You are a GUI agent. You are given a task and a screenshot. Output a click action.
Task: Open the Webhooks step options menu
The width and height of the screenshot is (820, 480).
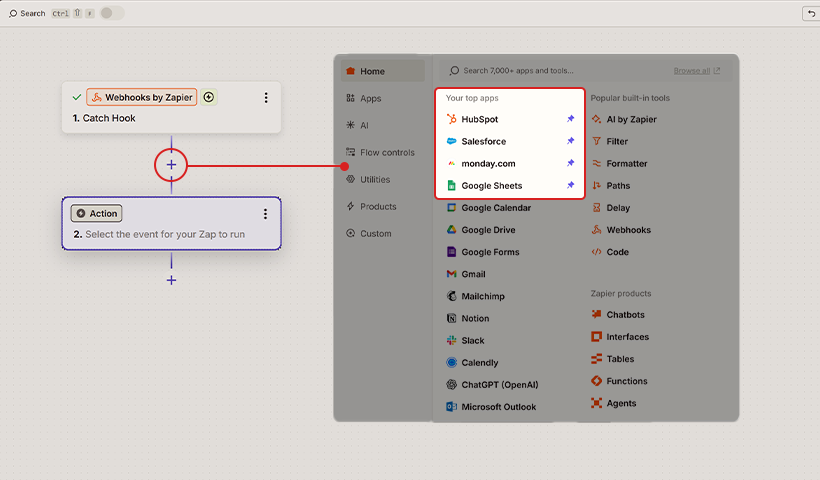[266, 98]
